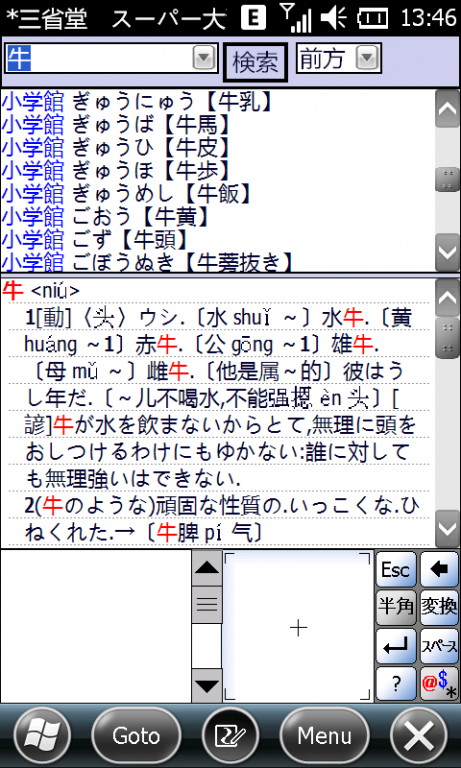The width and height of the screenshot is (461, 768).
Task: Show next handwriting candidates with down arrow
Action: (207, 685)
